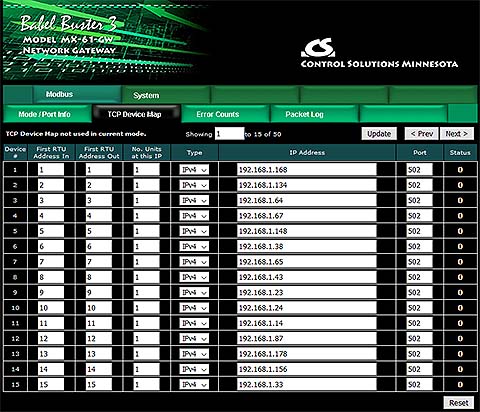This screenshot has width=480, height=412.
Task: Click 'TCP Device Map not used' message
Action: 76,134
